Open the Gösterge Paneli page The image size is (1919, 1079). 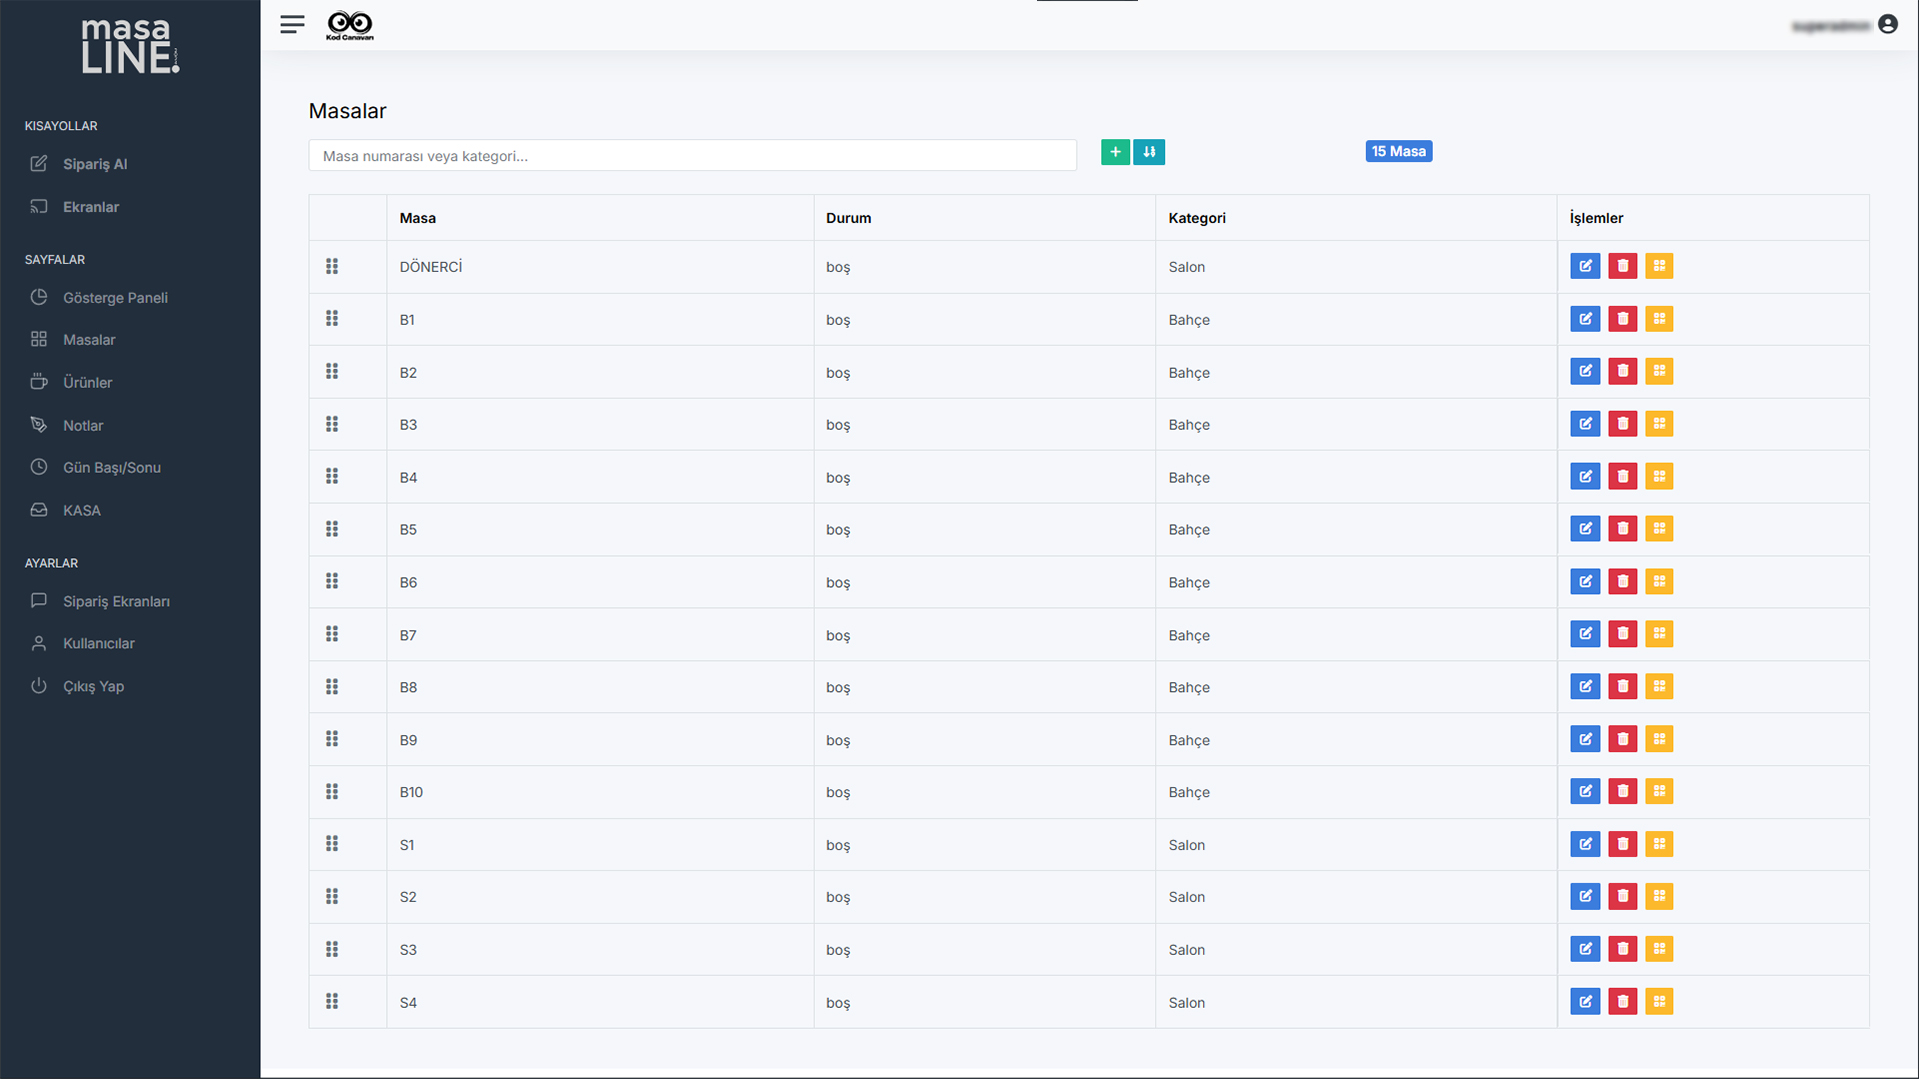115,298
